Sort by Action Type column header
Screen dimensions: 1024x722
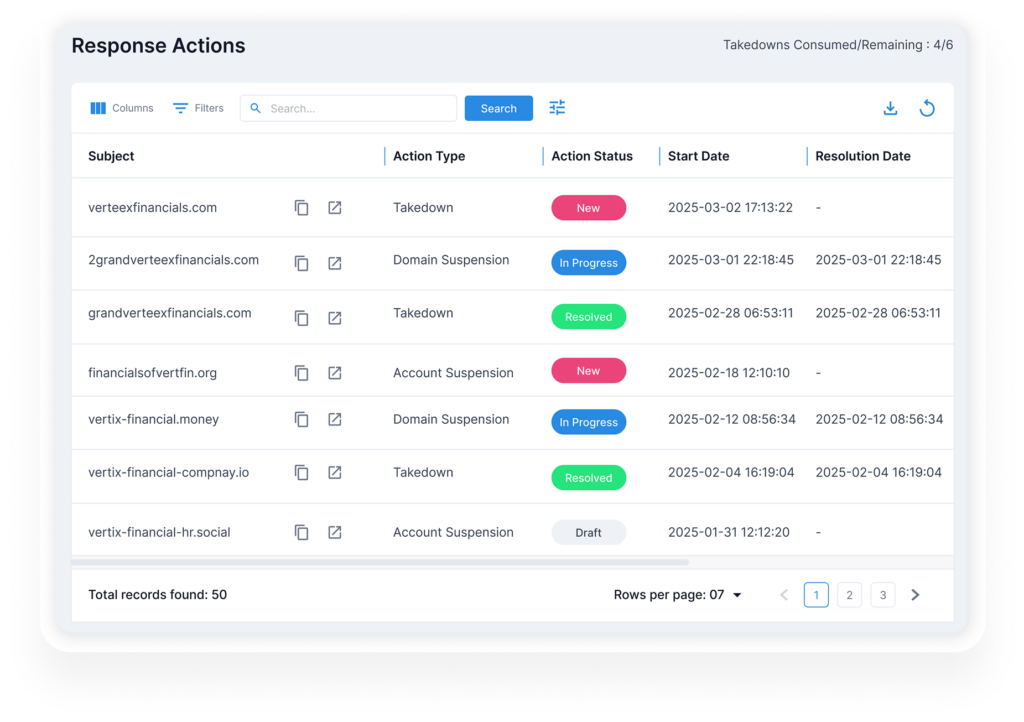pyautogui.click(x=429, y=156)
